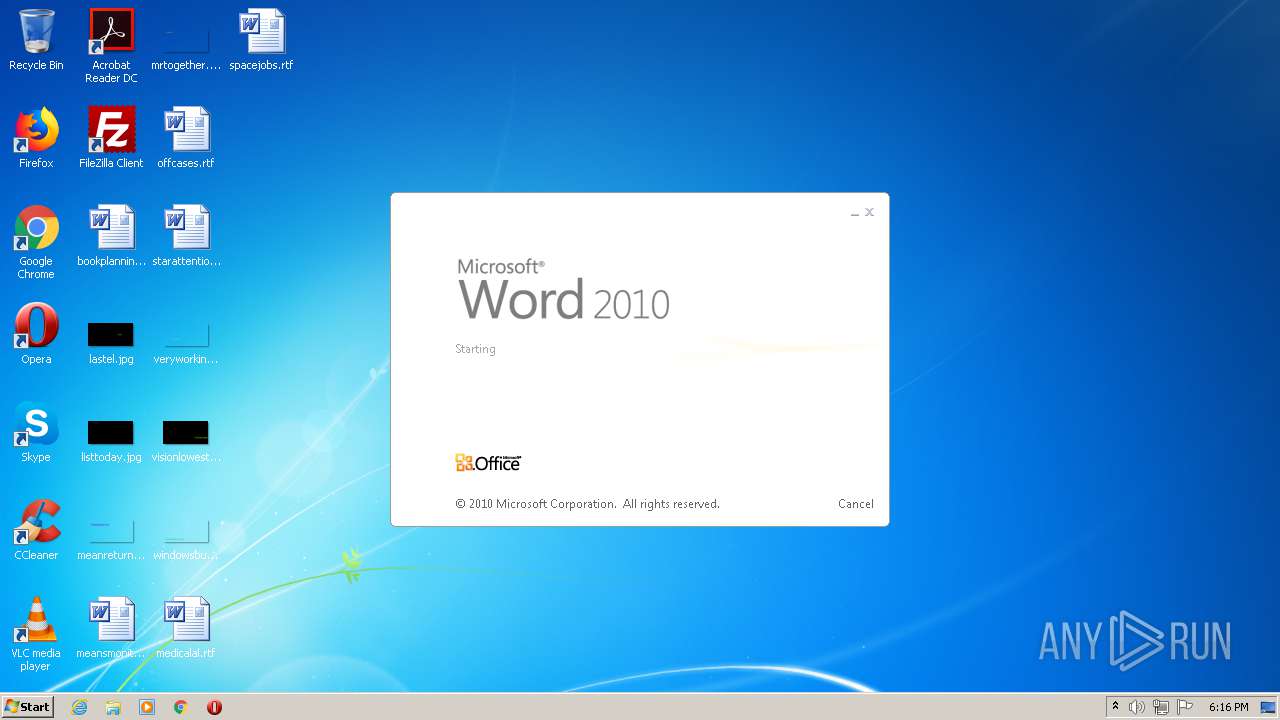Select medicalal.rtf document icon

(186, 629)
